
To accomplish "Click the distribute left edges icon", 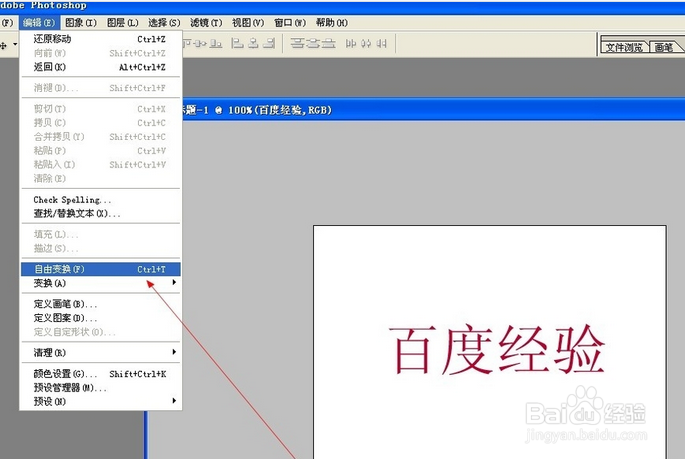I will point(351,43).
